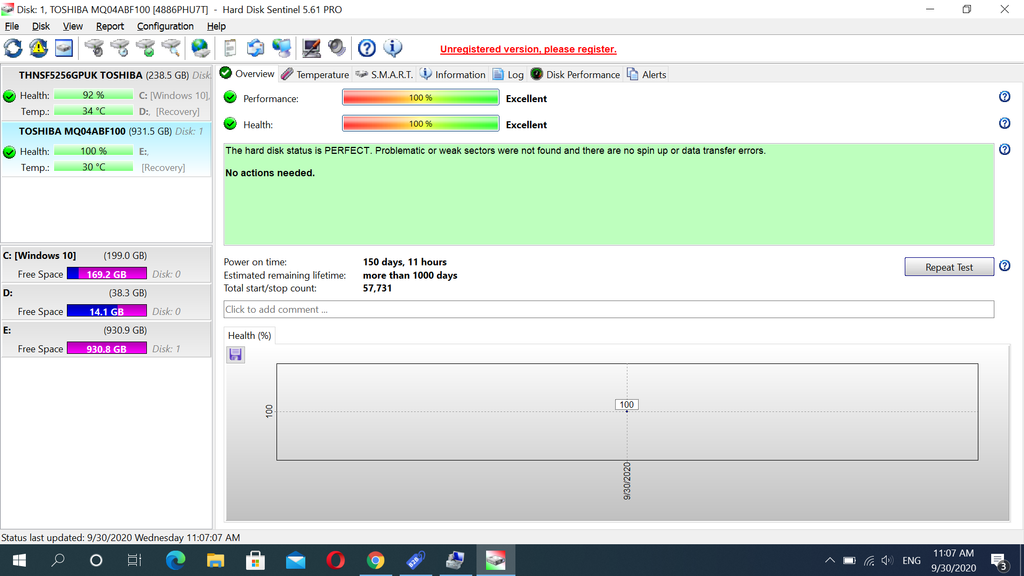The width and height of the screenshot is (1024, 576).
Task: Switch to the S.M.A.R.T. tab
Action: (384, 74)
